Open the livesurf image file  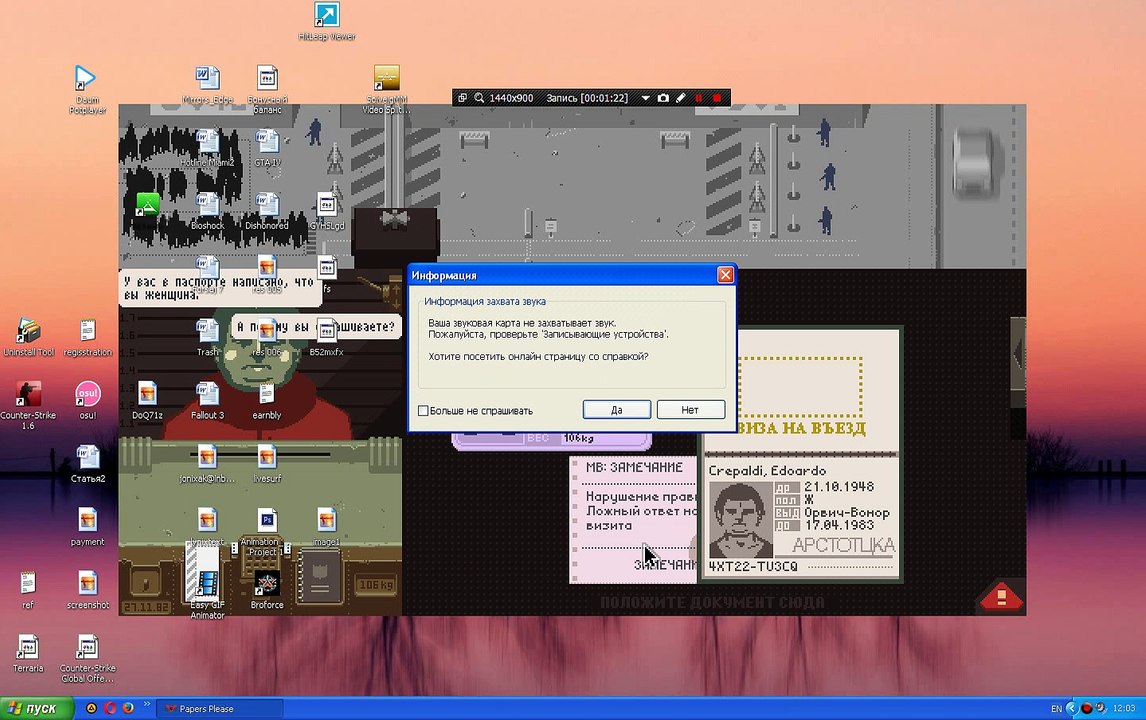(x=267, y=464)
